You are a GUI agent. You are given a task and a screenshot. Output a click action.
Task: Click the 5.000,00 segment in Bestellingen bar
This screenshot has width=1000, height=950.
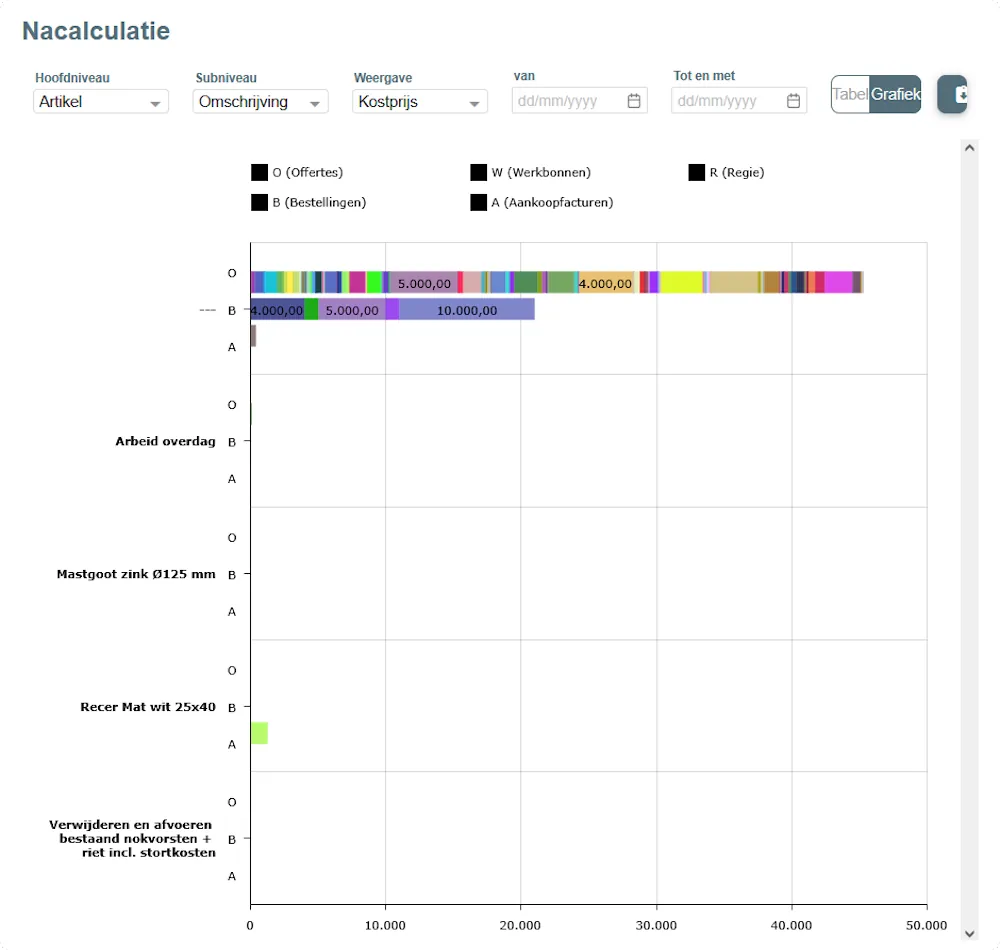[352, 310]
